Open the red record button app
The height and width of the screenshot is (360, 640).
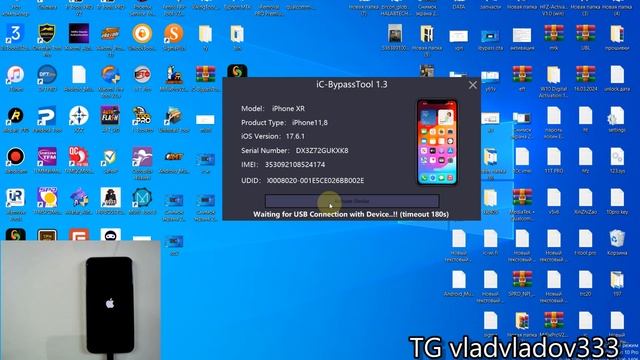pyautogui.click(x=15, y=157)
